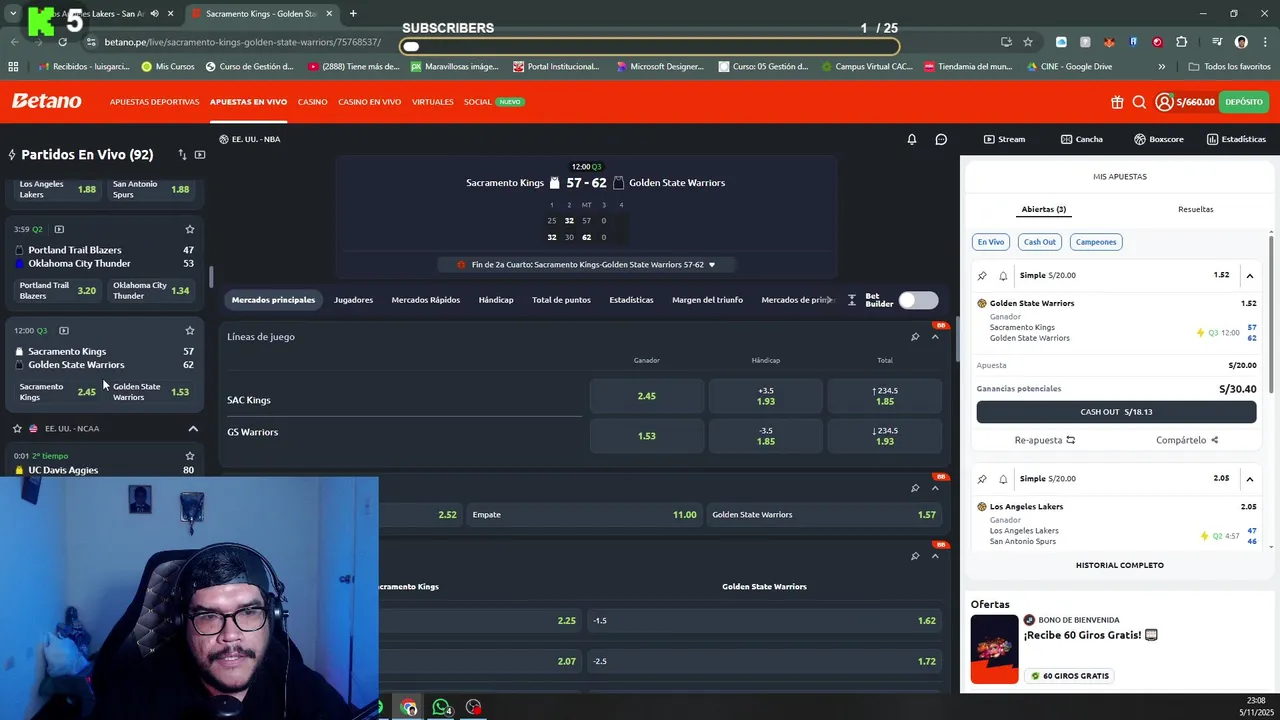Select the Jugadores tab
This screenshot has width=1280, height=720.
tap(353, 300)
